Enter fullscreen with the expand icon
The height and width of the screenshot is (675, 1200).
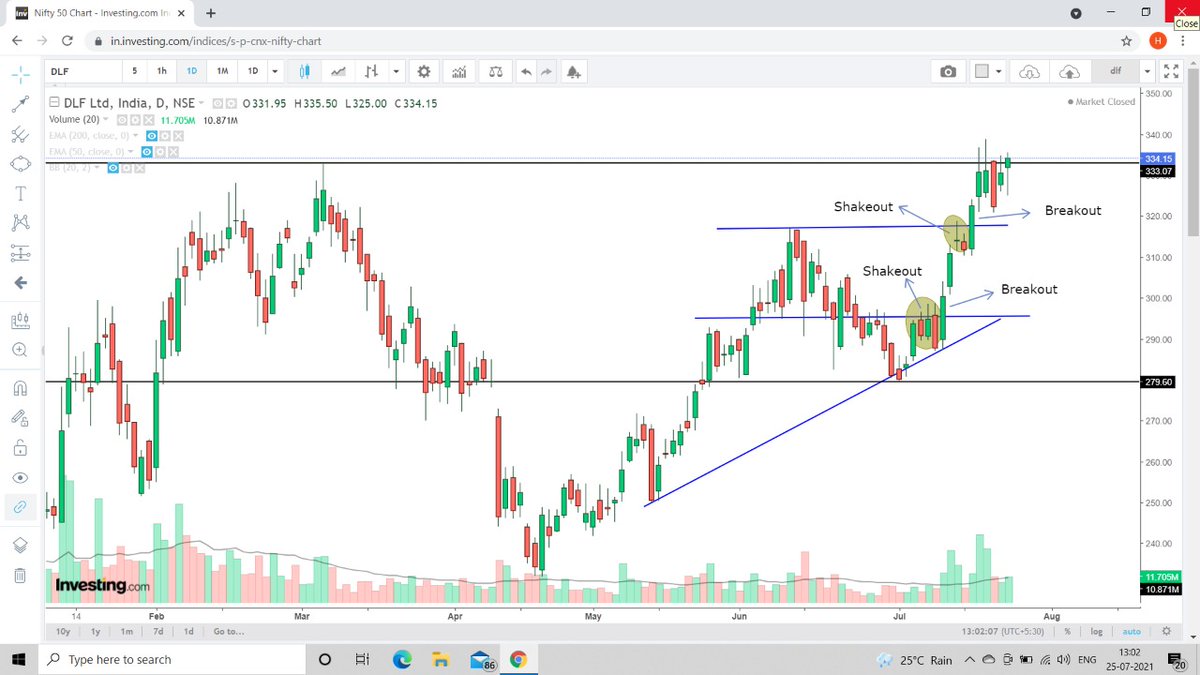point(1171,71)
